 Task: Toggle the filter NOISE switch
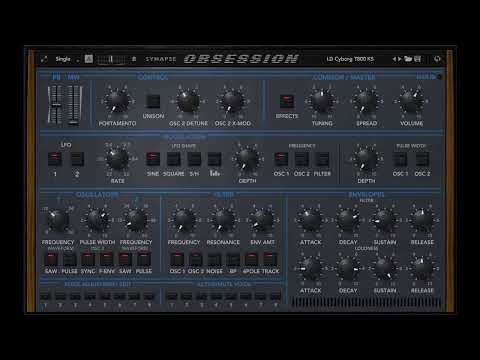214,259
